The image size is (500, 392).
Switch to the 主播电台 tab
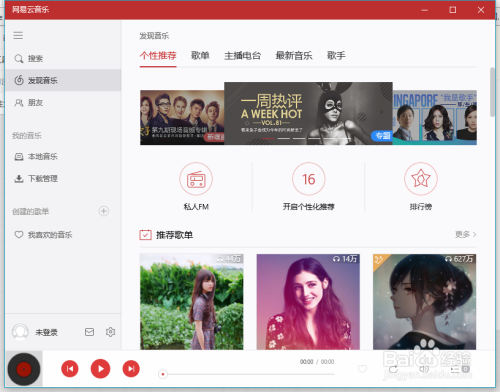pyautogui.click(x=242, y=55)
